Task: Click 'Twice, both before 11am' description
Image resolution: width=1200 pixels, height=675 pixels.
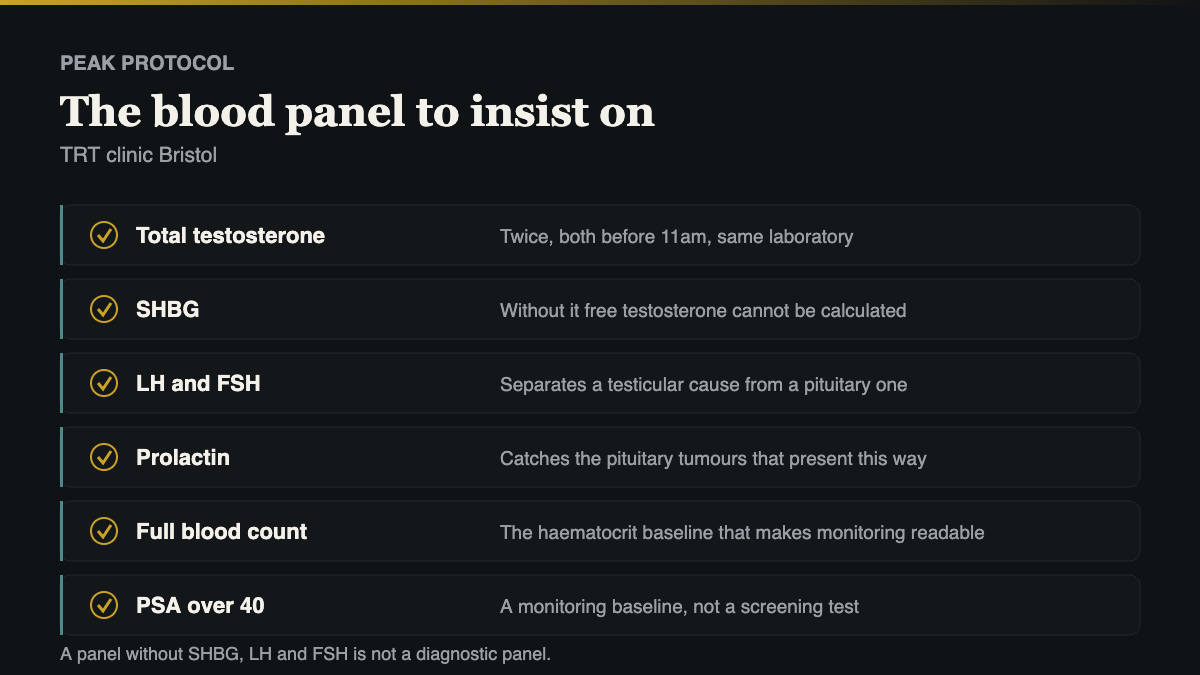Action: pyautogui.click(x=676, y=237)
